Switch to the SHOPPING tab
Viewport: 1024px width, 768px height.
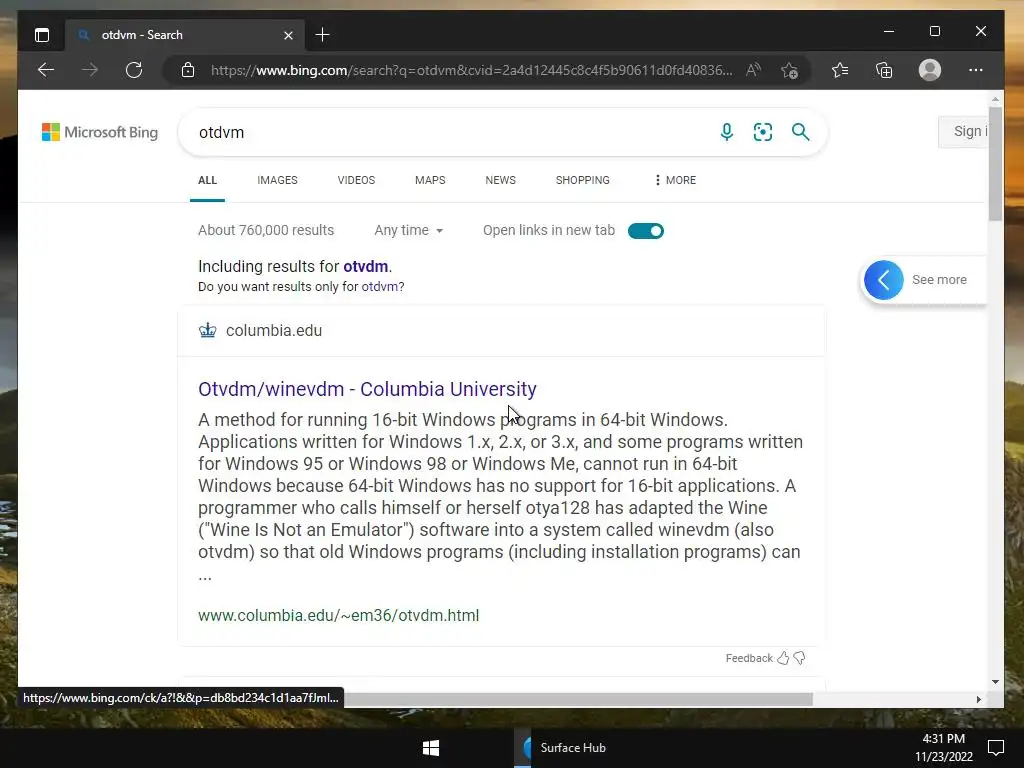pos(583,180)
